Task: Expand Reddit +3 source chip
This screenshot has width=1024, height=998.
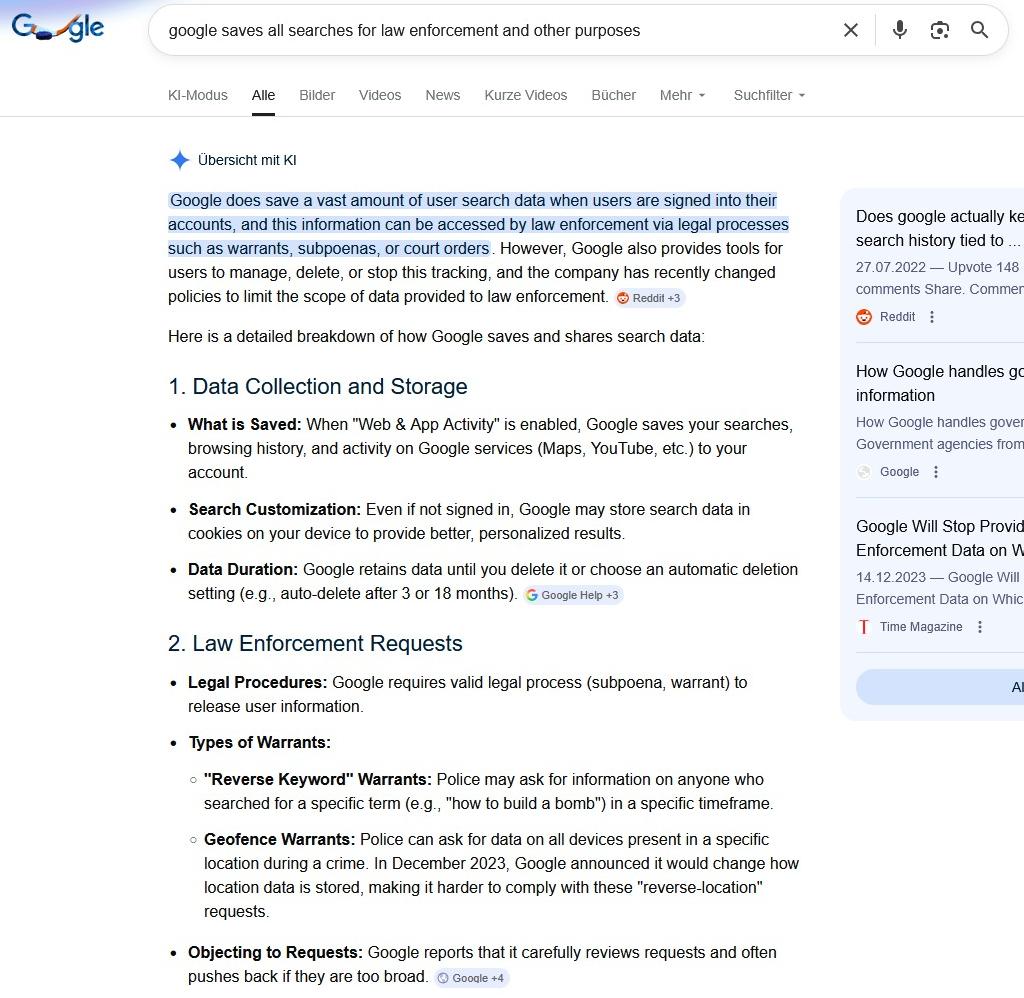Action: [x=649, y=298]
